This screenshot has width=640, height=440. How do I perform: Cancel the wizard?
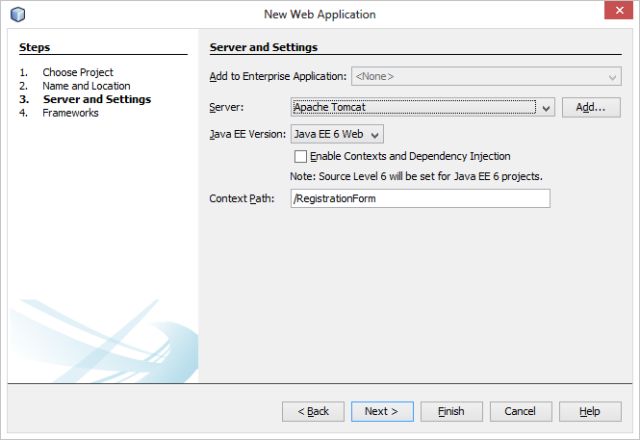pyautogui.click(x=520, y=411)
